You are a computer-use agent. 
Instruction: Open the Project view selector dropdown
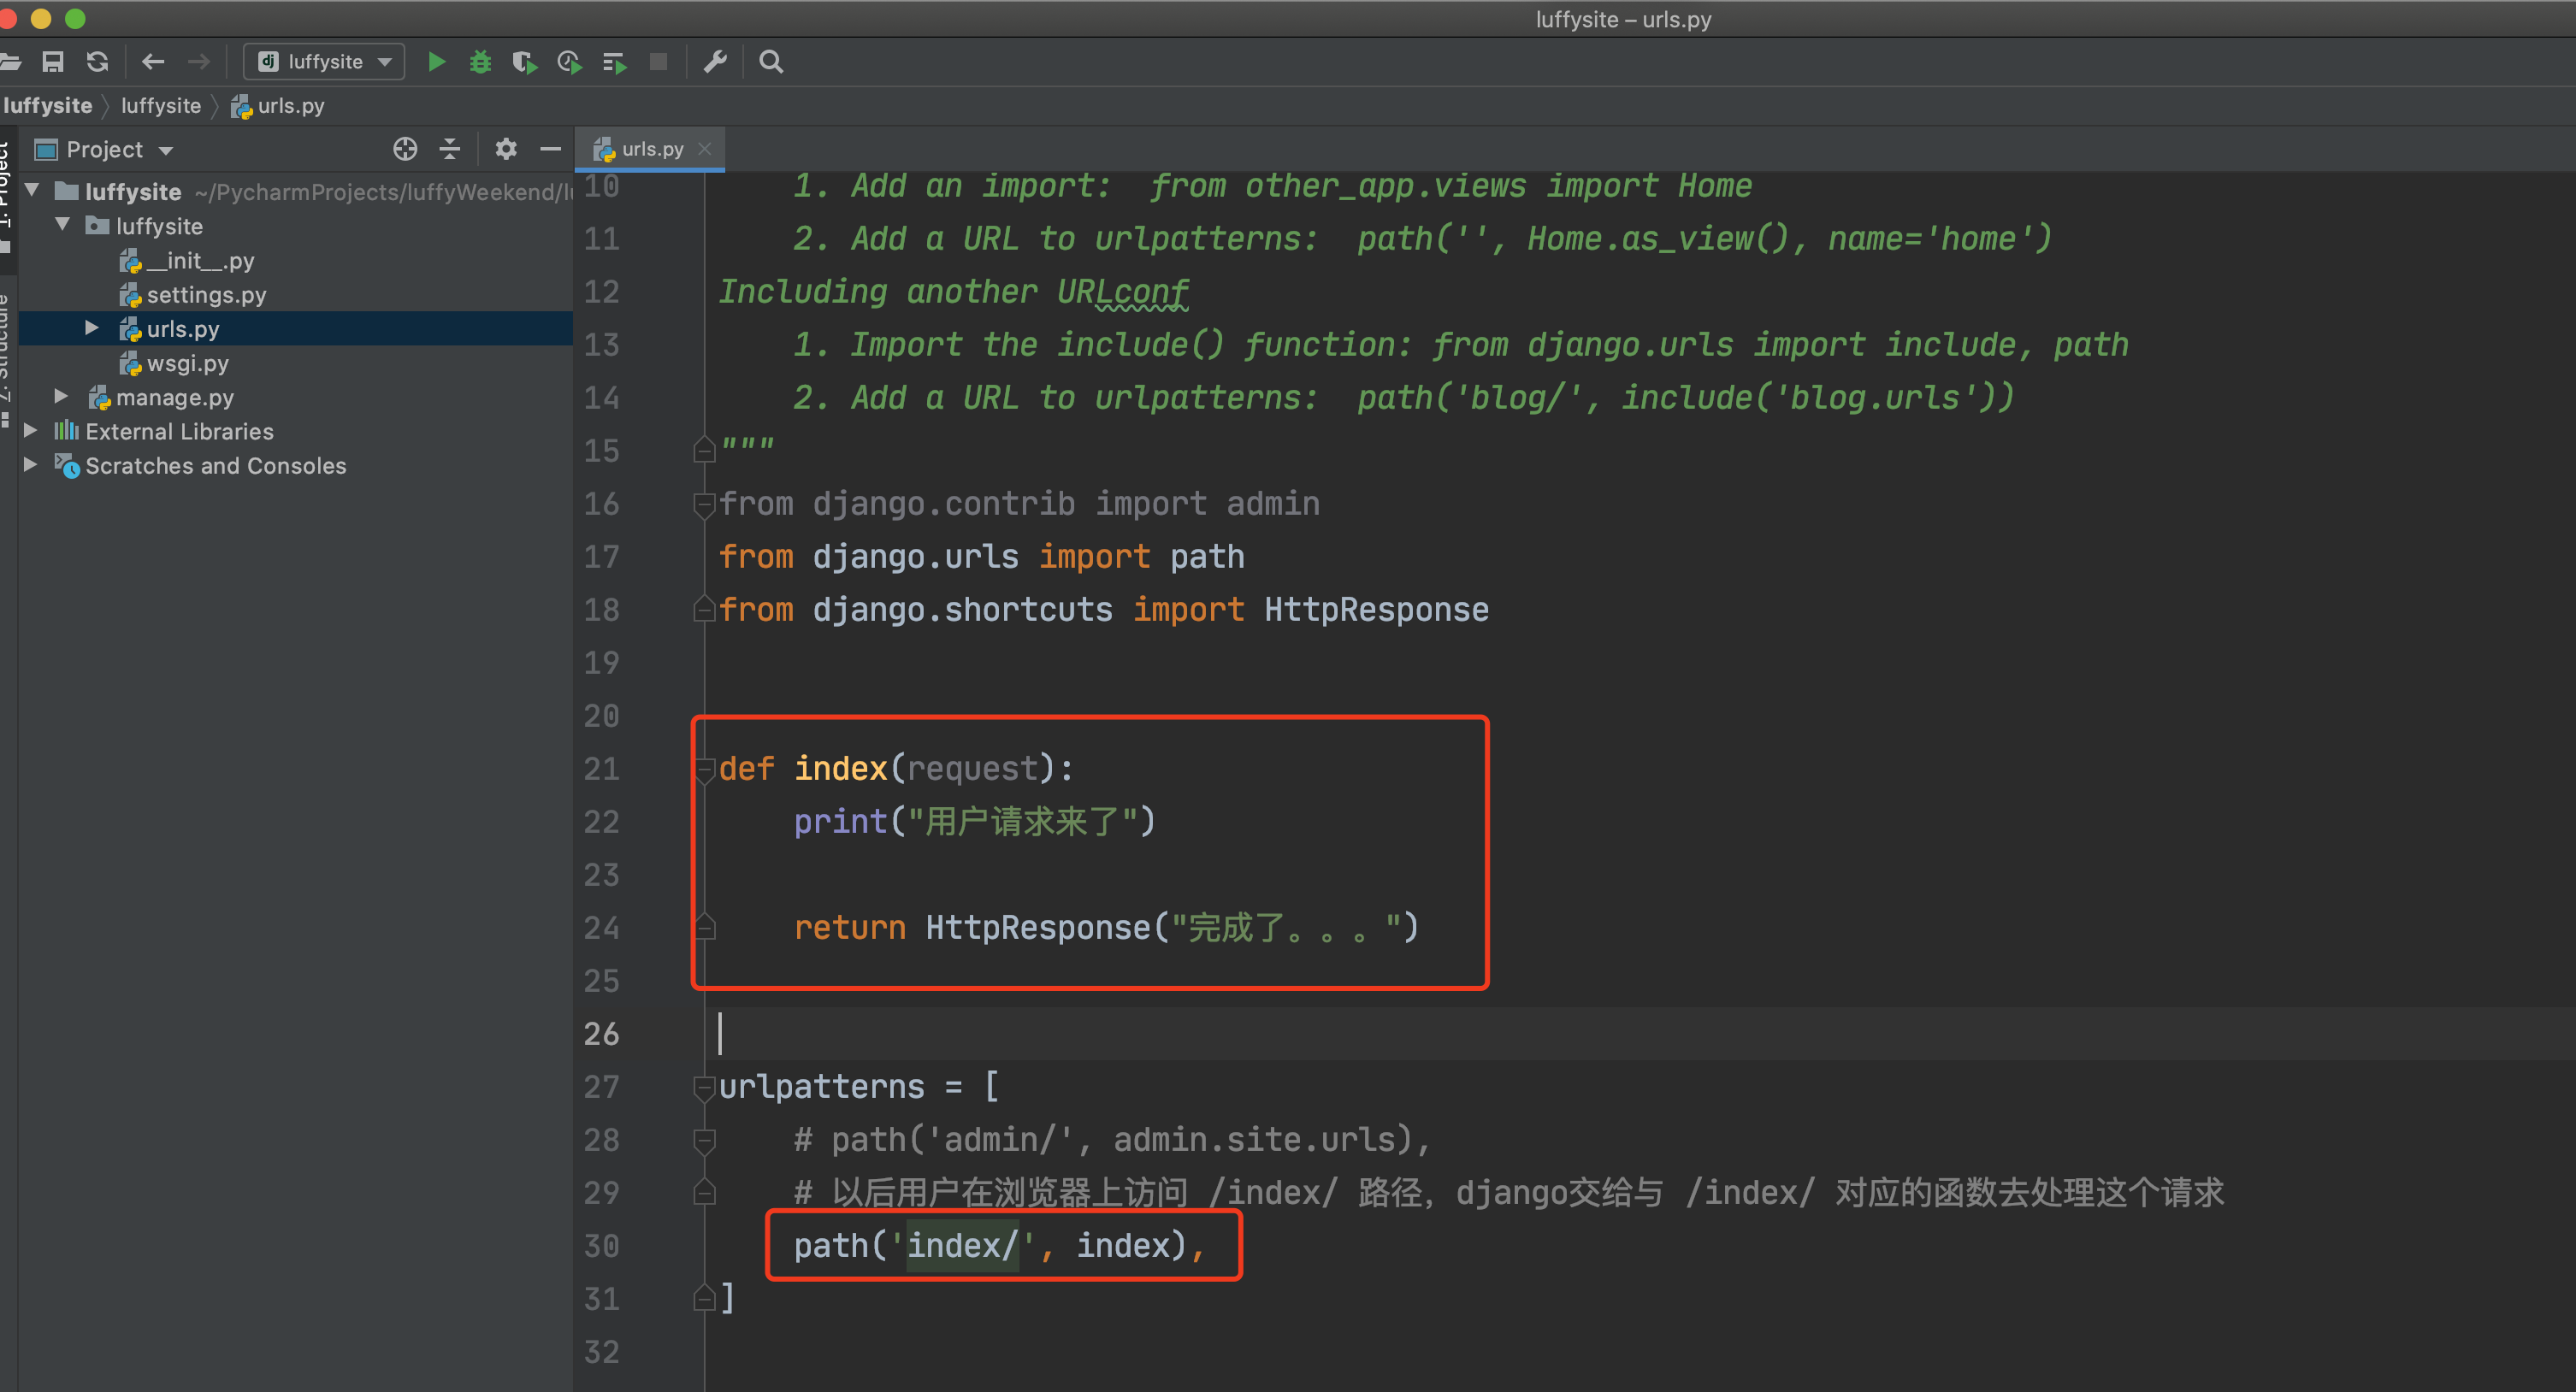coord(104,150)
